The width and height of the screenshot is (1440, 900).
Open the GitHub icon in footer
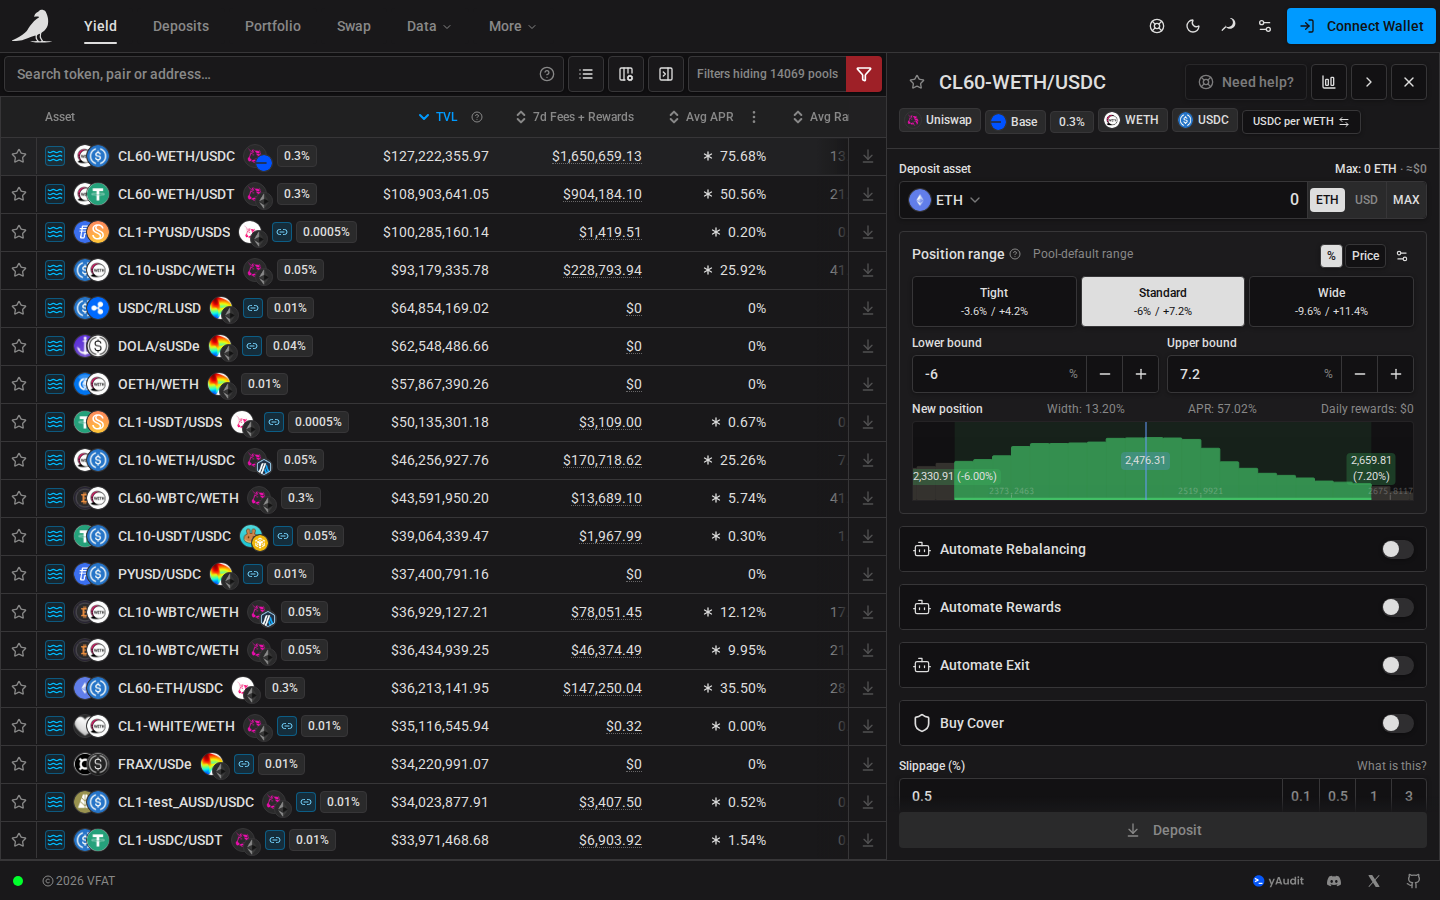(1414, 881)
